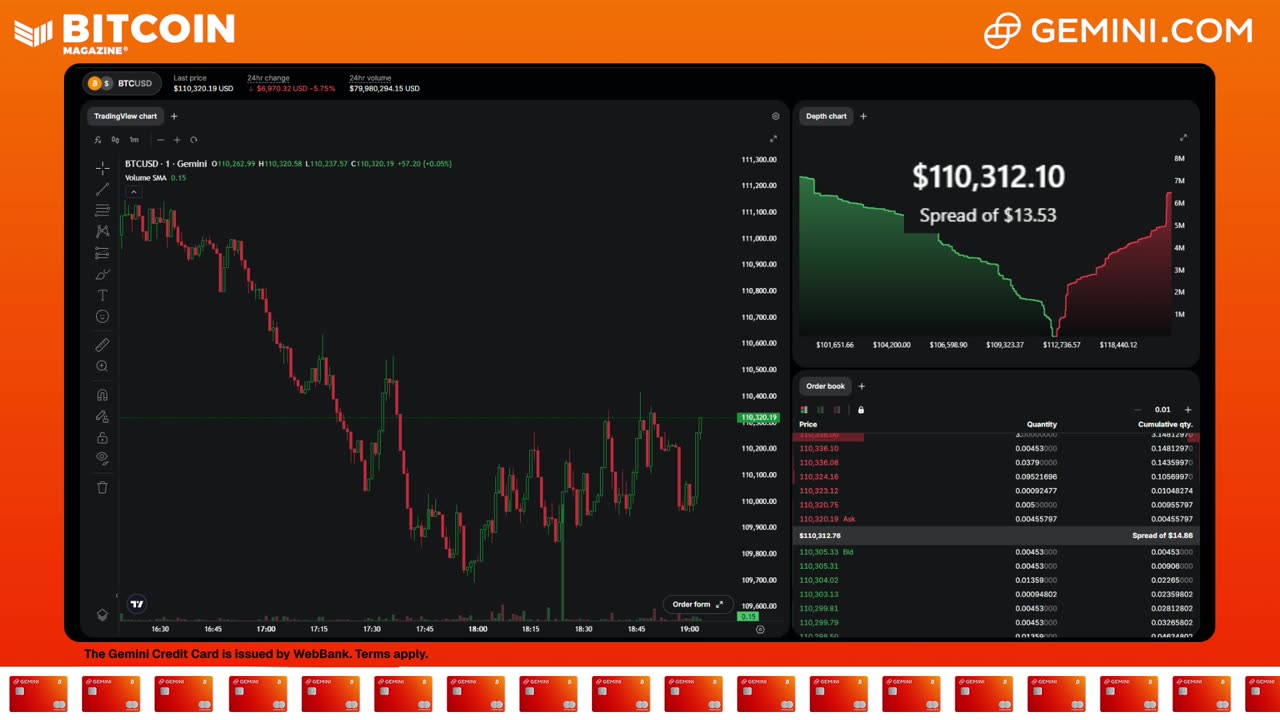Add a tab next to Depth chart
The image size is (1280, 720).
click(x=864, y=116)
